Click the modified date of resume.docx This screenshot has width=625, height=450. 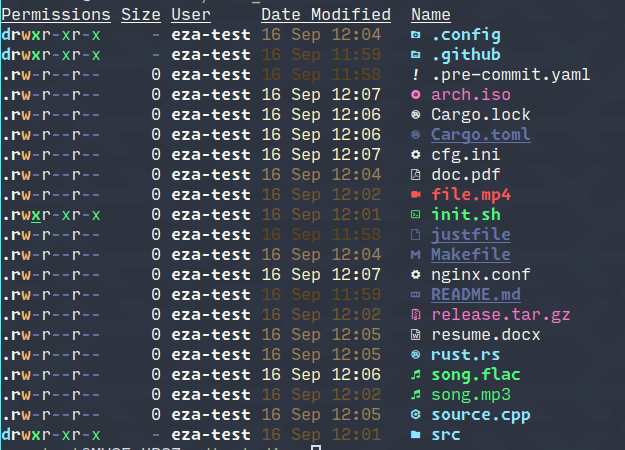click(321, 335)
